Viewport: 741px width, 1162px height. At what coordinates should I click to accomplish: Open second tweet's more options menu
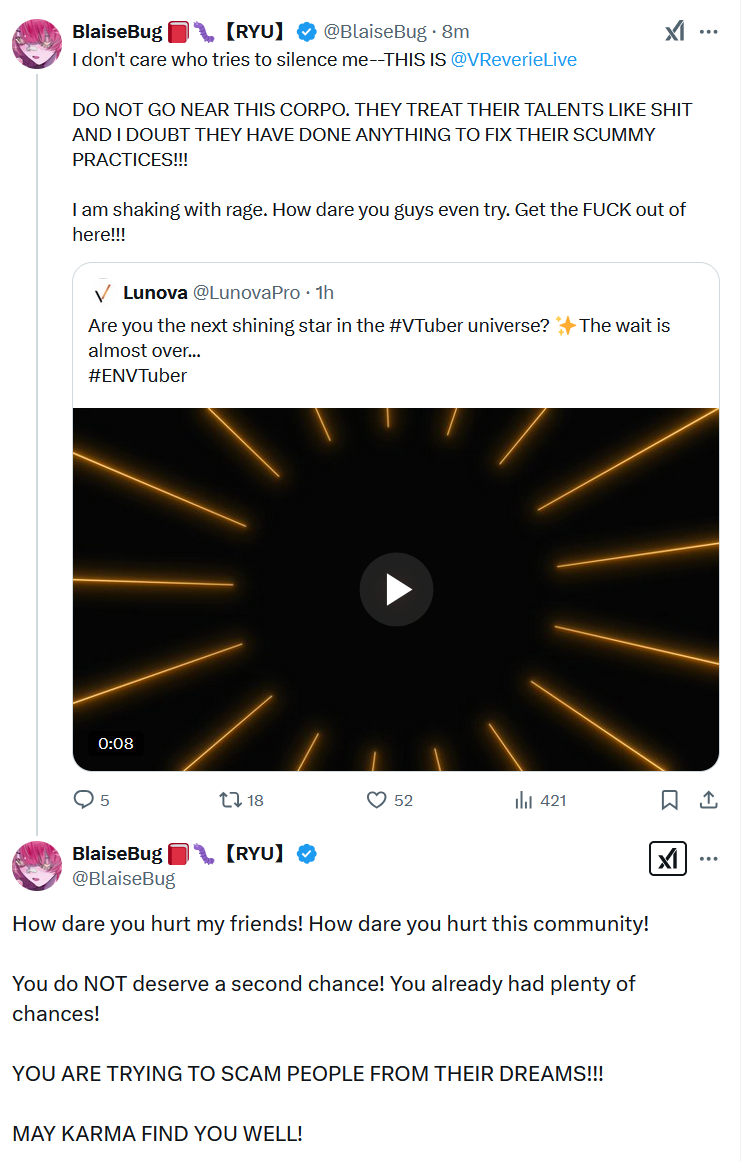(709, 858)
